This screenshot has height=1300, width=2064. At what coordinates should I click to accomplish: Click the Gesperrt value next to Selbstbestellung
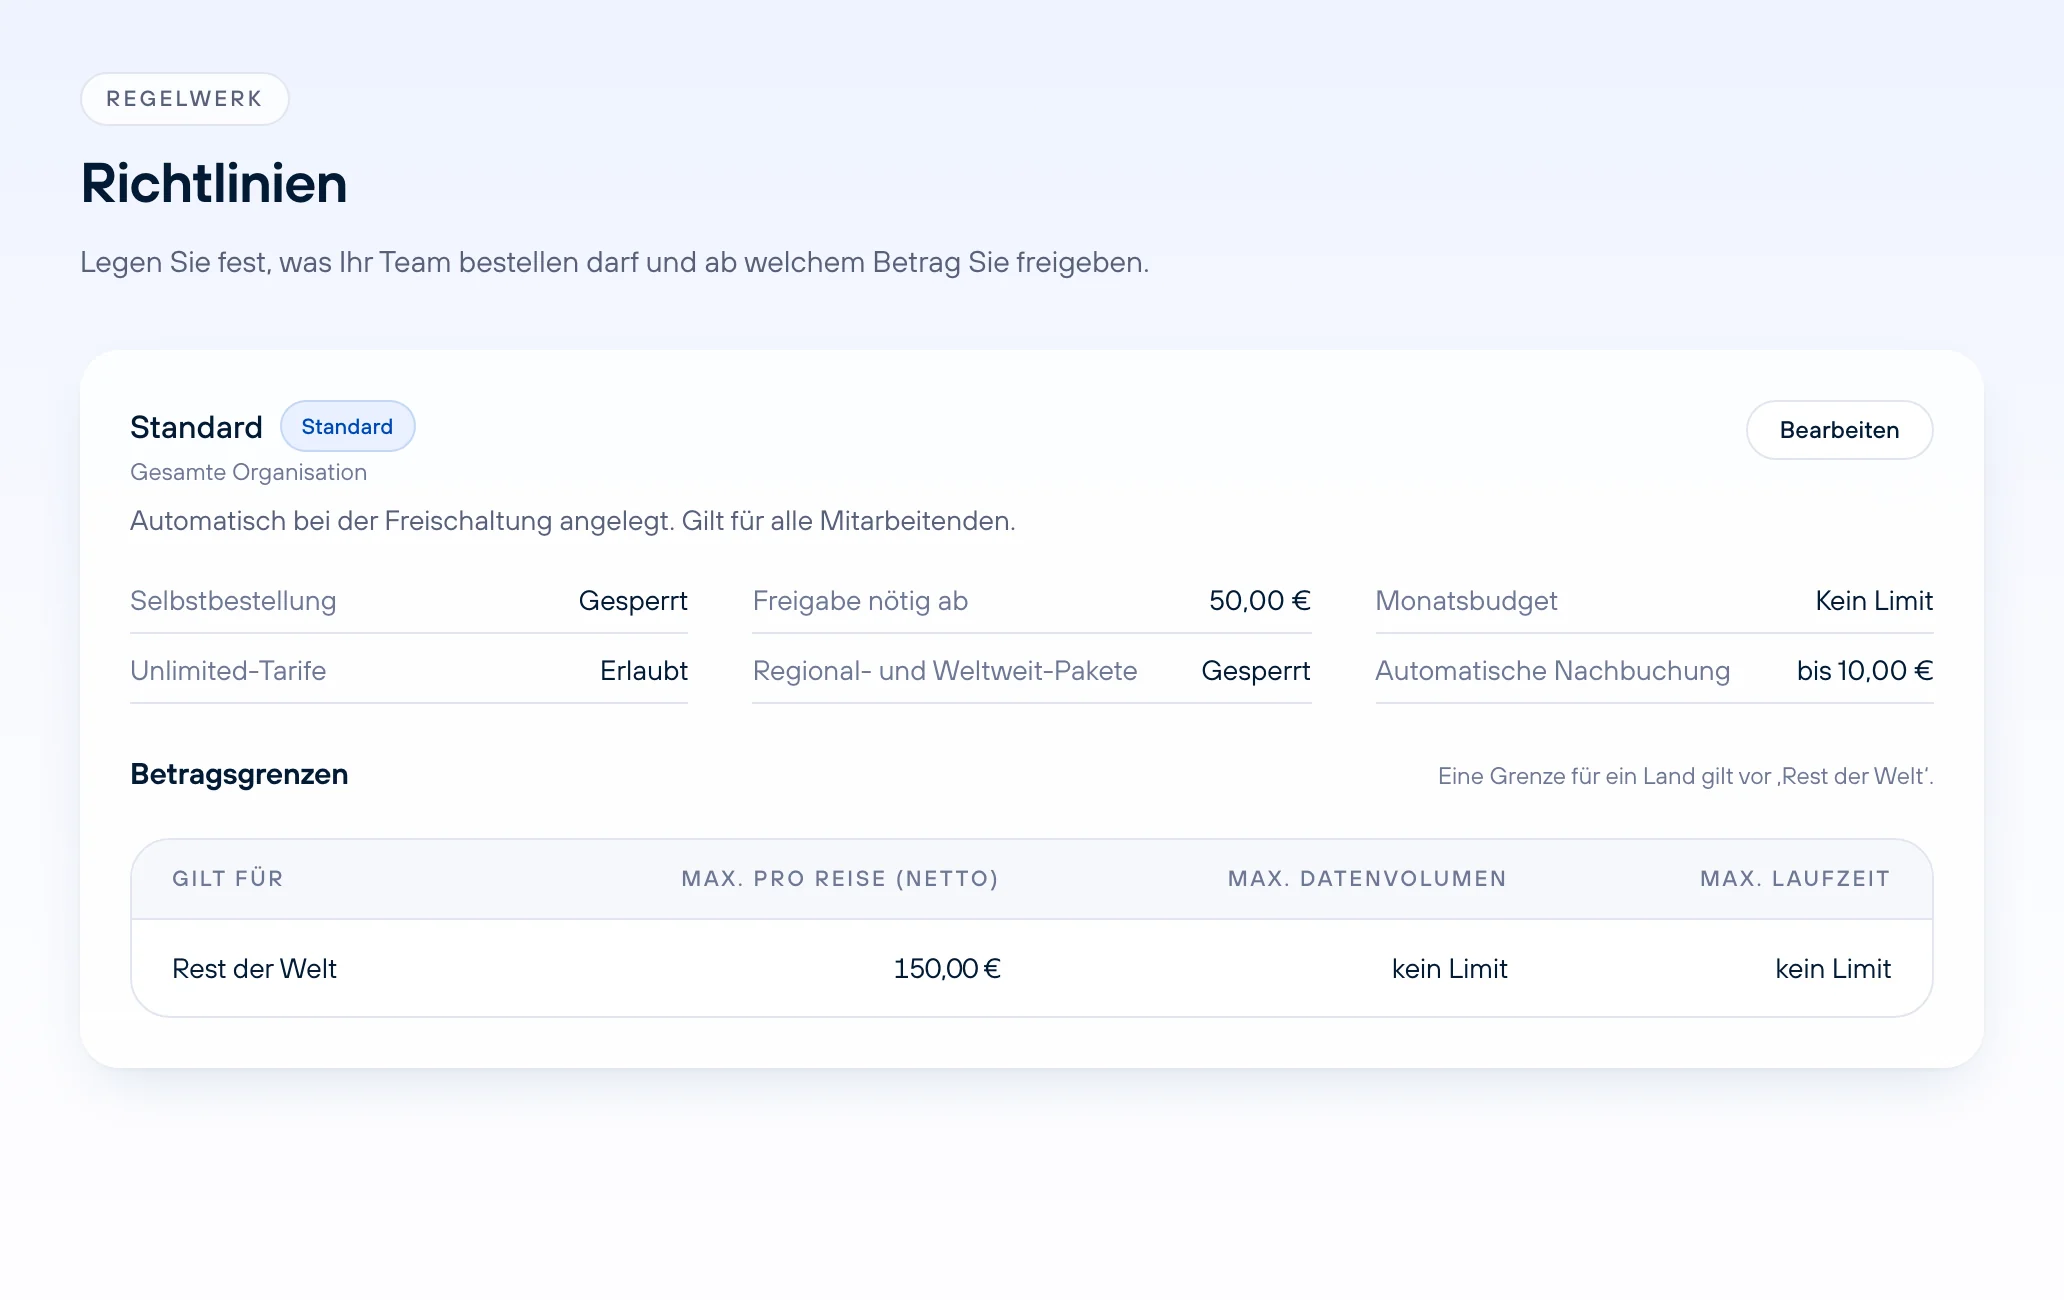click(633, 601)
